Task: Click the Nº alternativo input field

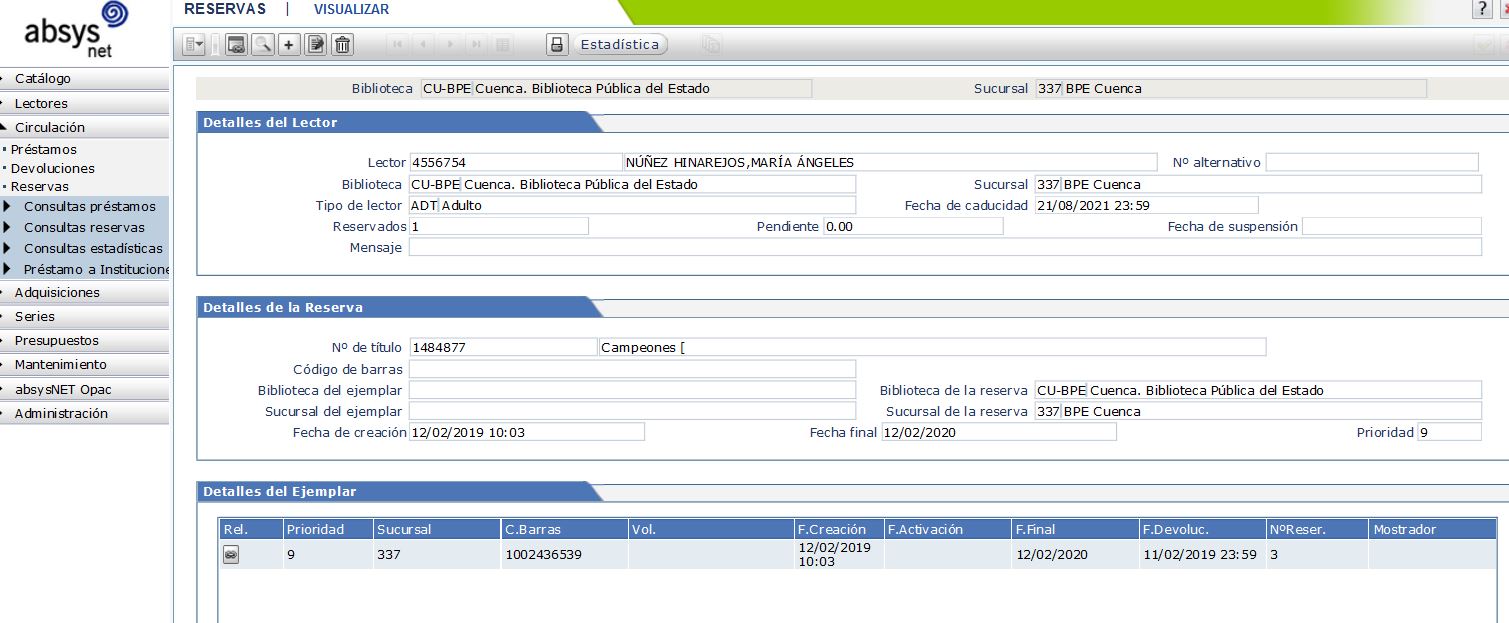Action: (1372, 162)
